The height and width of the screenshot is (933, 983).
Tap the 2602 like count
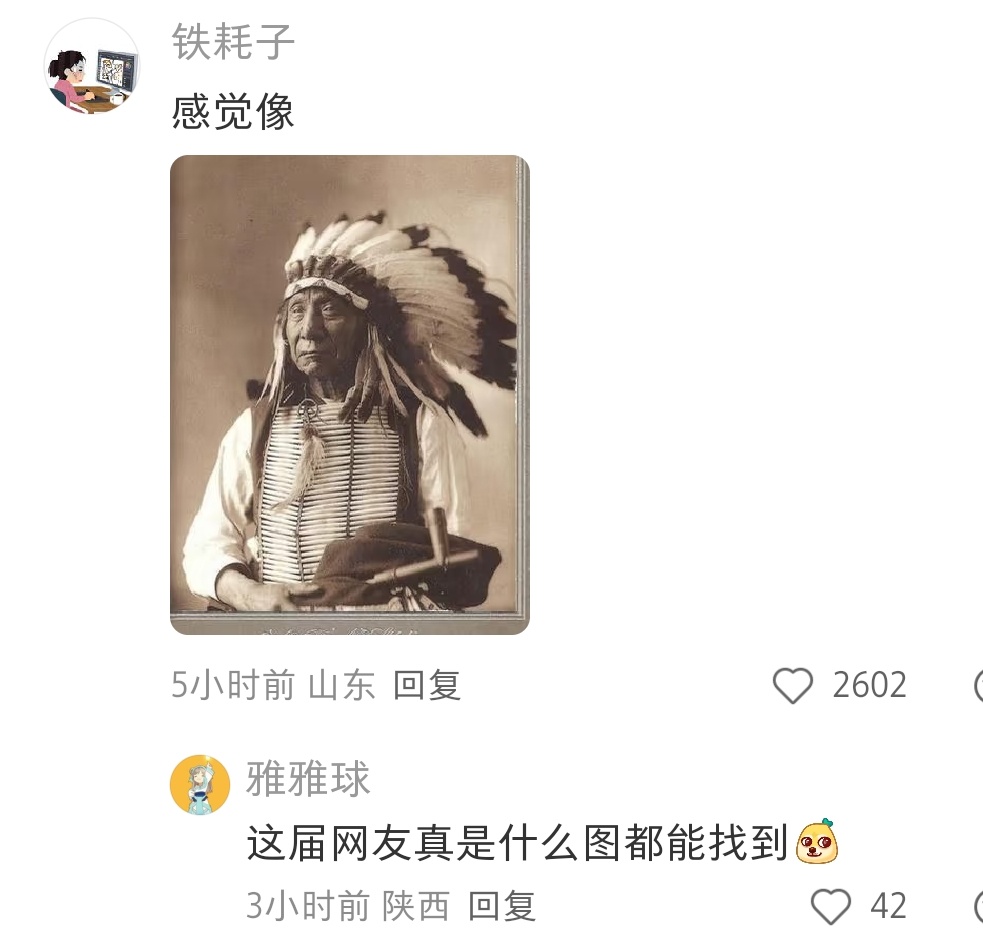click(x=870, y=685)
